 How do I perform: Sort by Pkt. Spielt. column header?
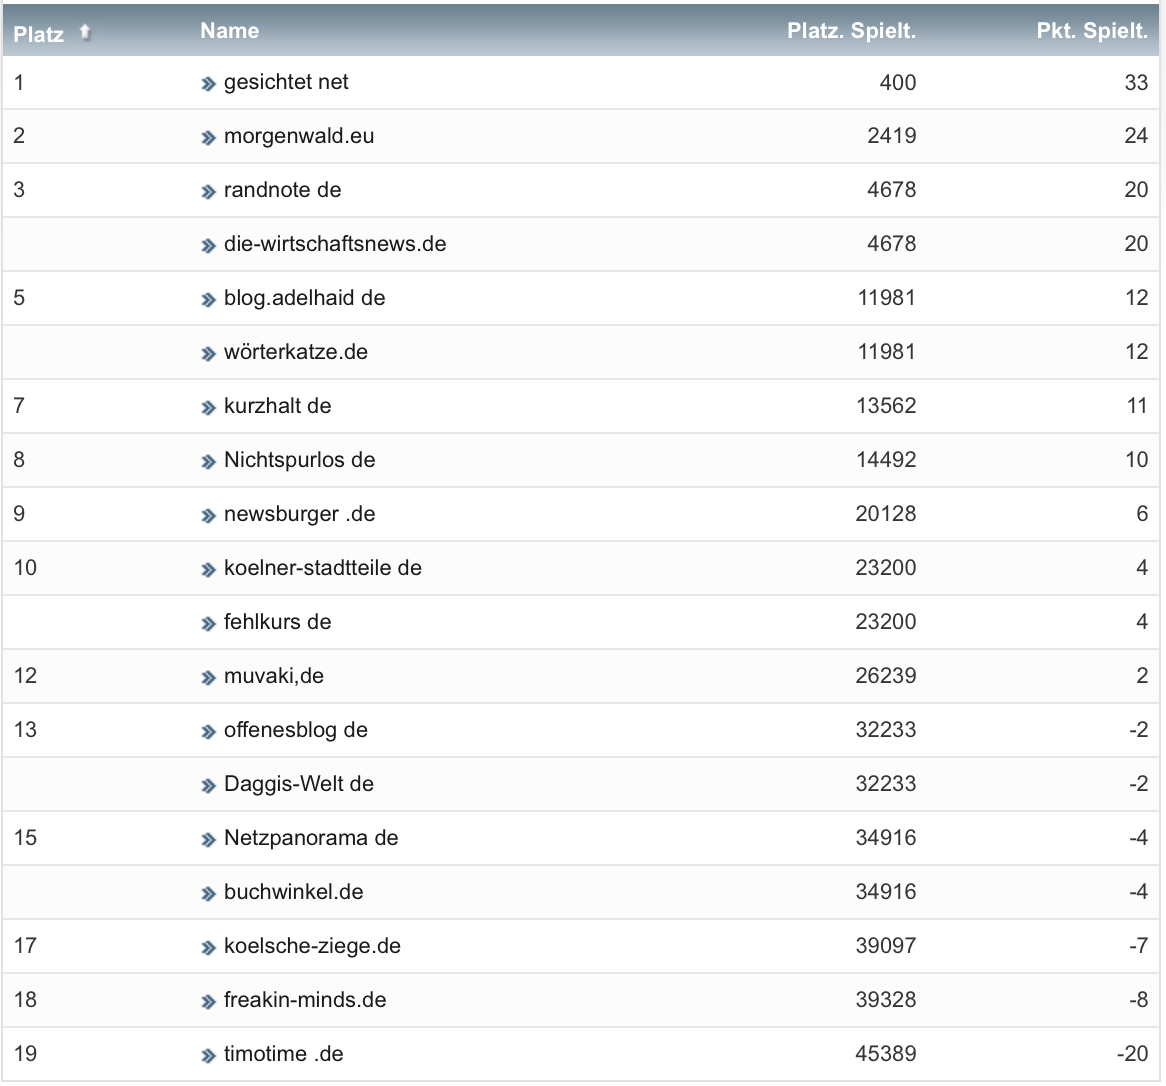1092,30
